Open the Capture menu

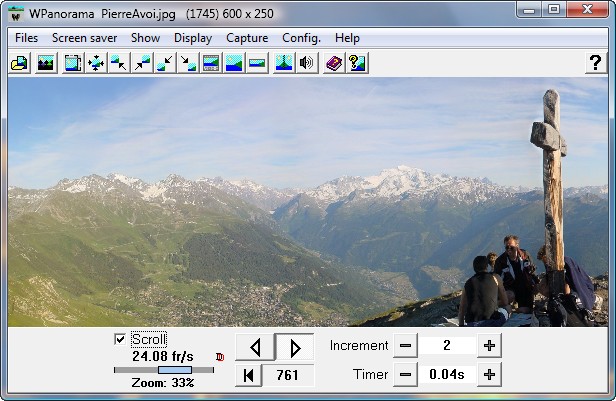(247, 38)
